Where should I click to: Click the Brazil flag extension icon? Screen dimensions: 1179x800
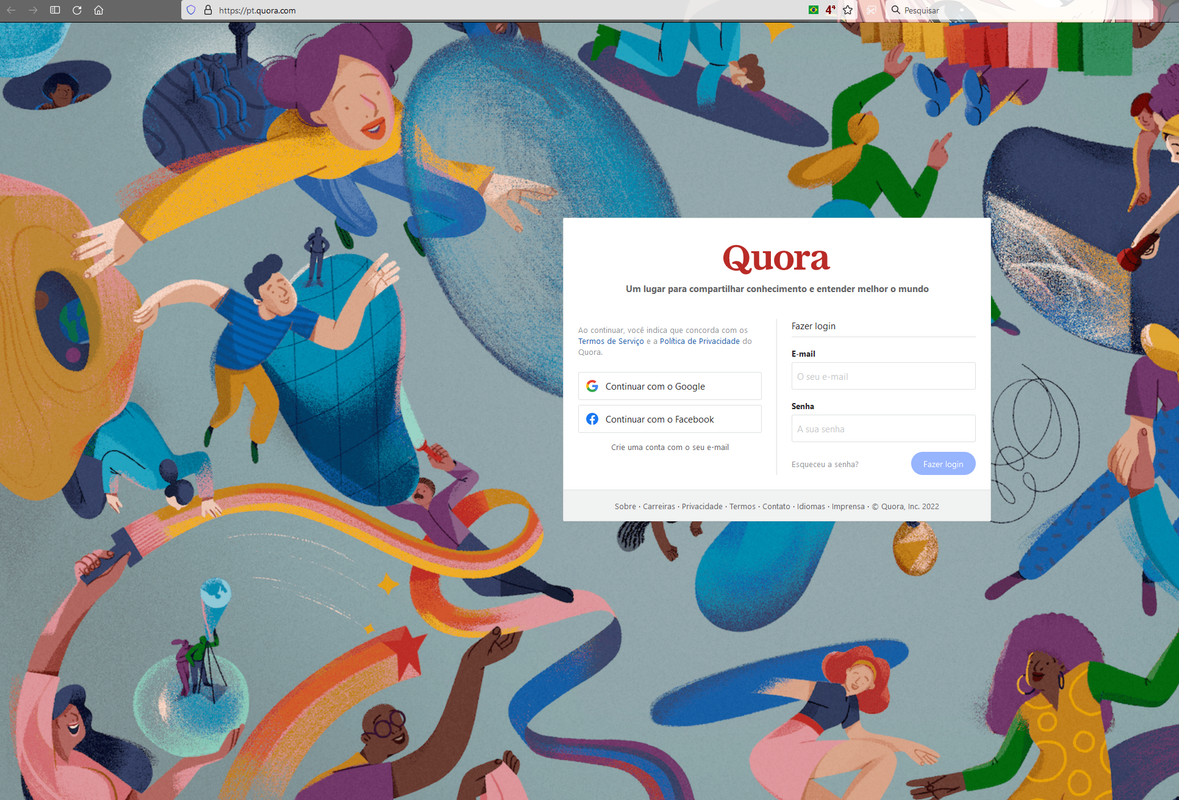click(x=814, y=10)
